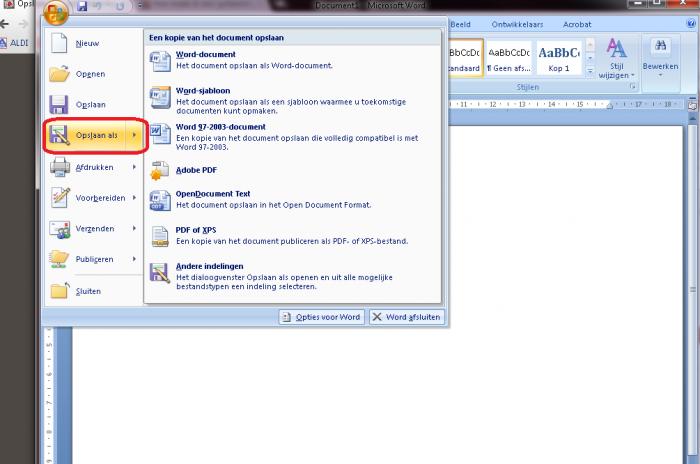Click 'Het document opslaan als Word-document.' description
700x464 pixels.
pos(254,66)
